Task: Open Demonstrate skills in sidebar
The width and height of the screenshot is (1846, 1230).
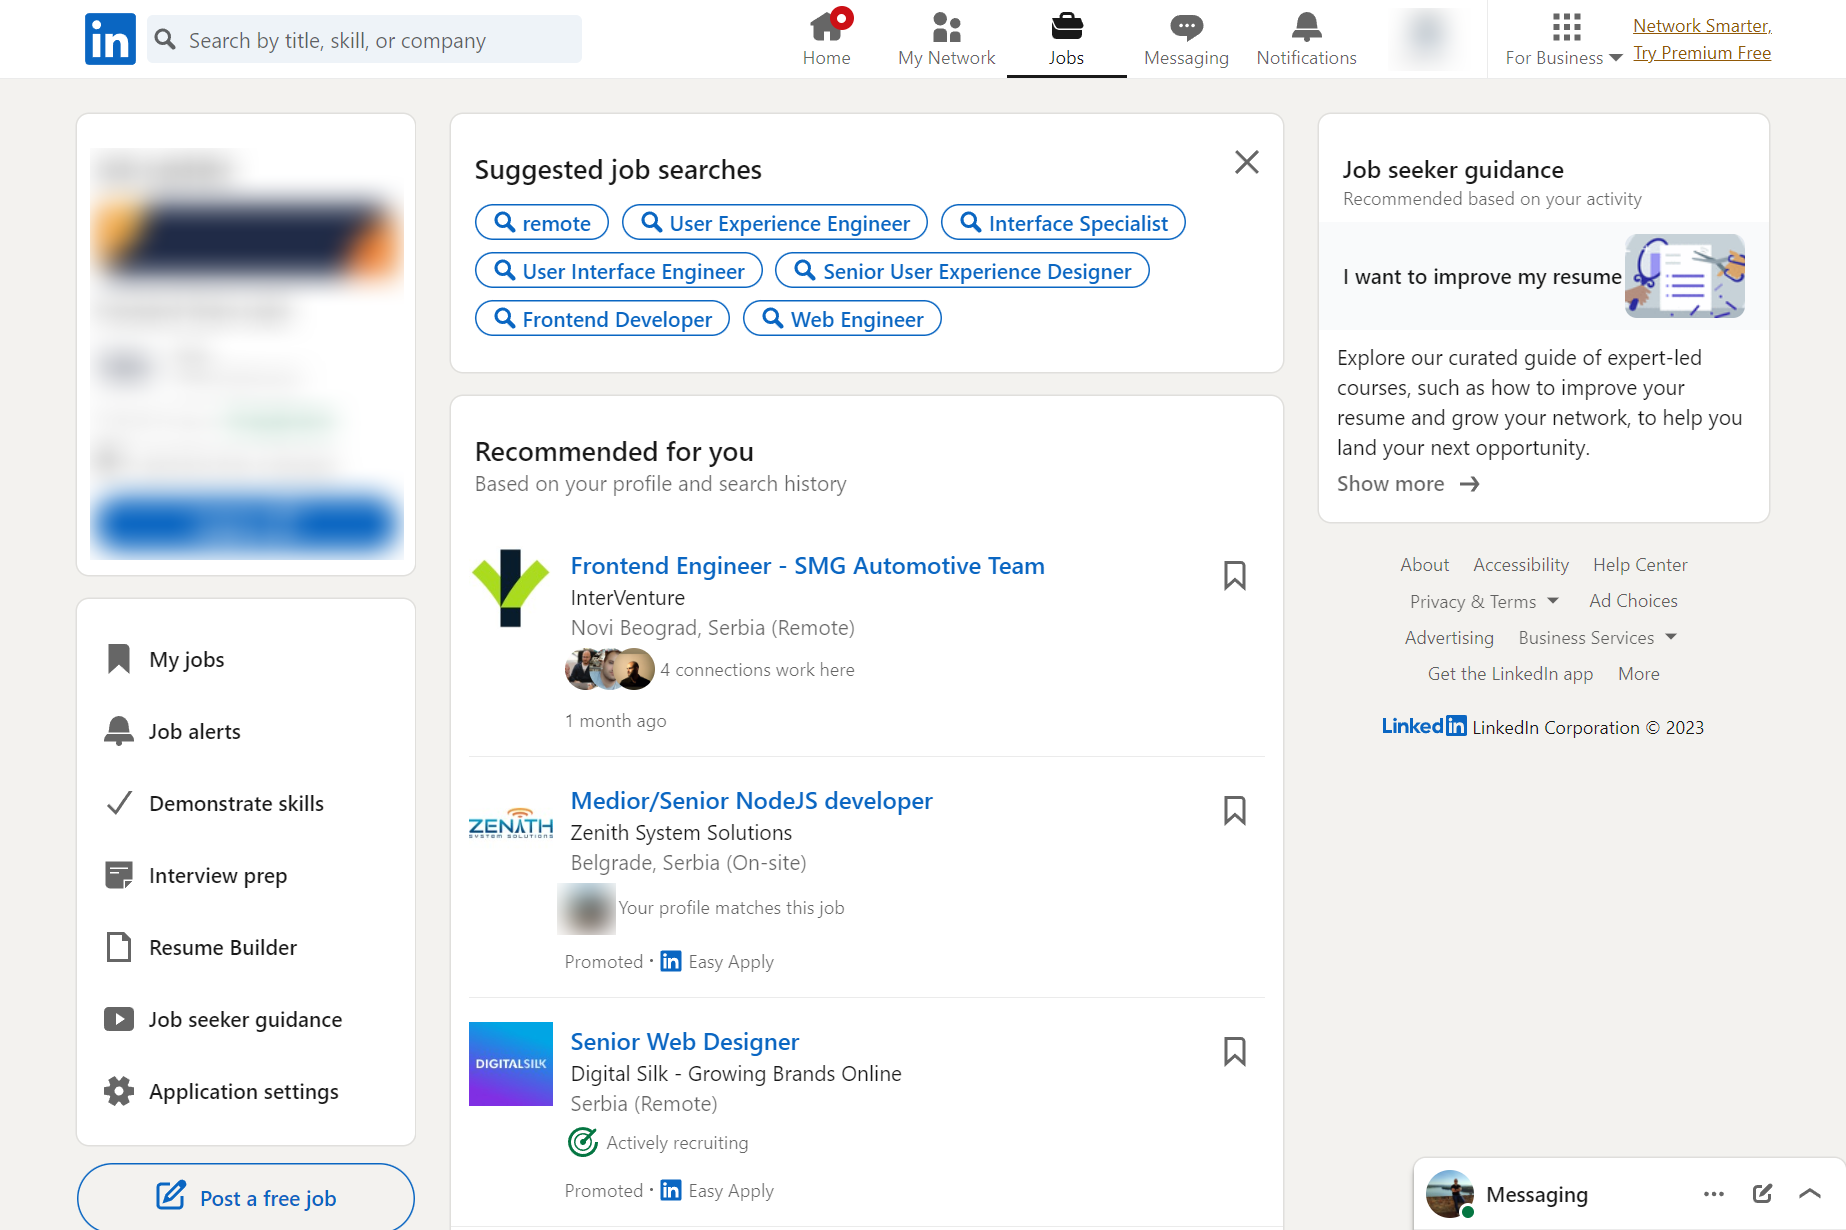Action: pos(215,803)
